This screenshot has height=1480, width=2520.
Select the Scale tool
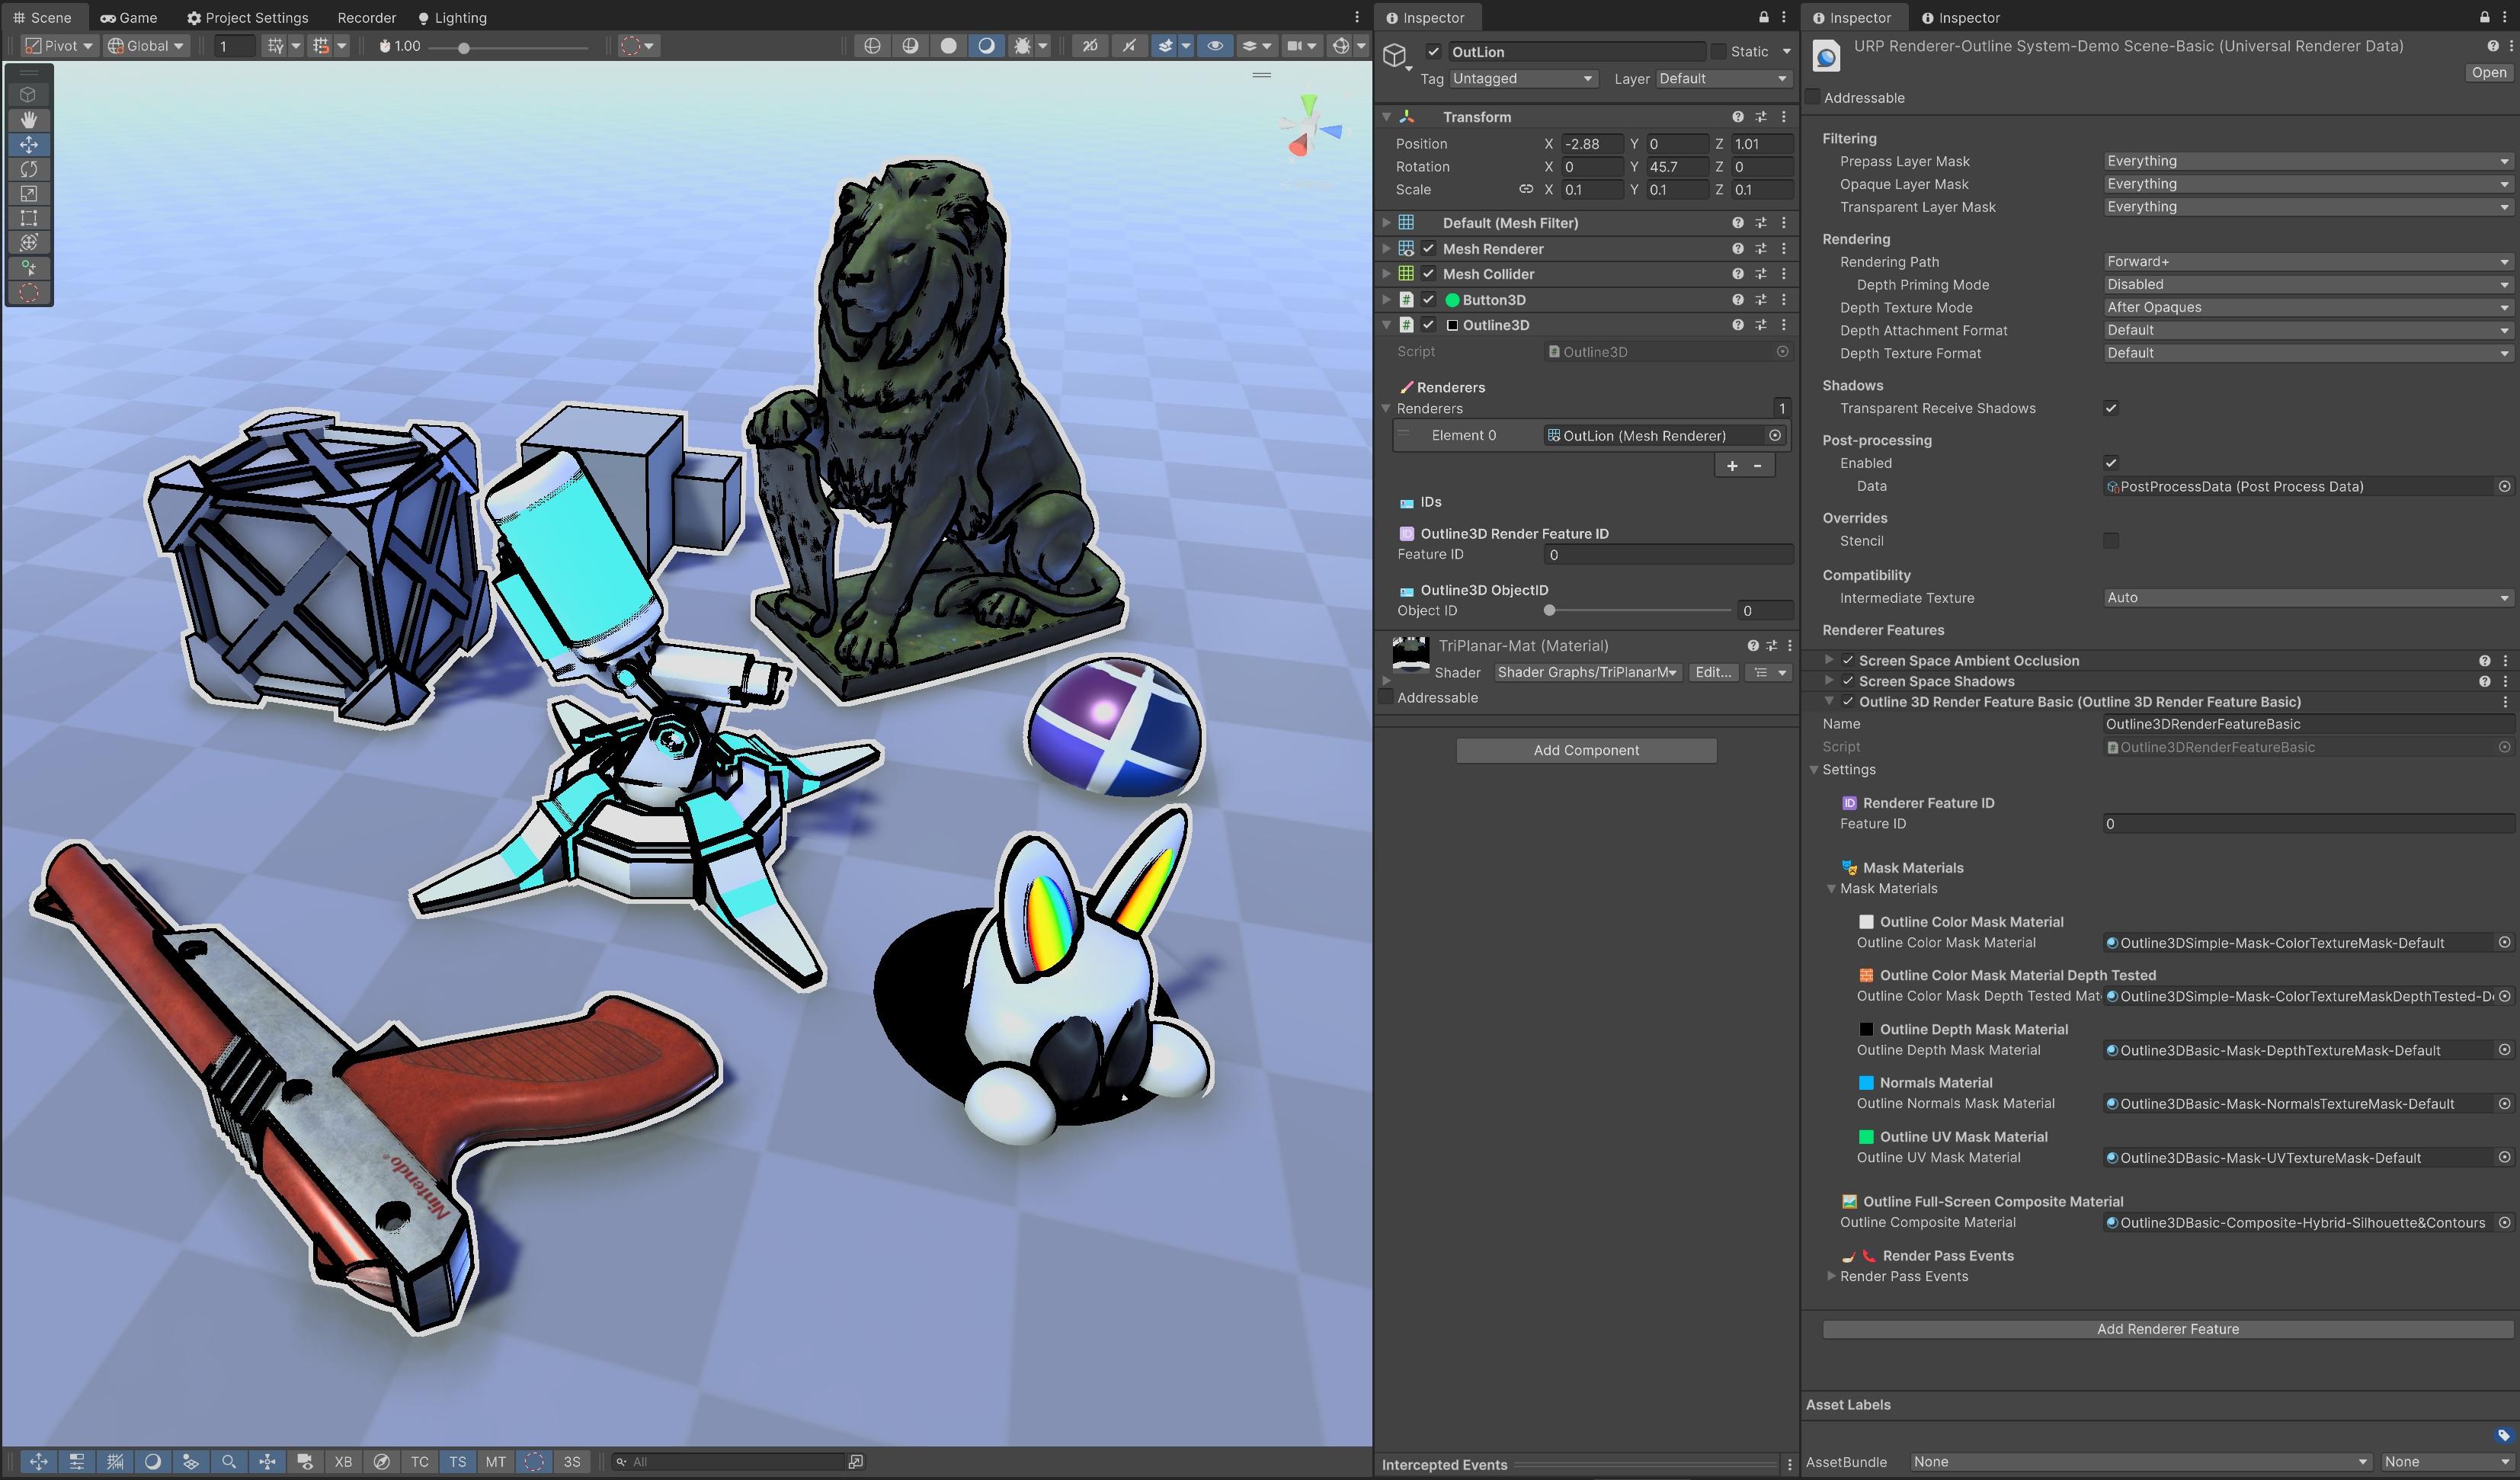coord(28,193)
